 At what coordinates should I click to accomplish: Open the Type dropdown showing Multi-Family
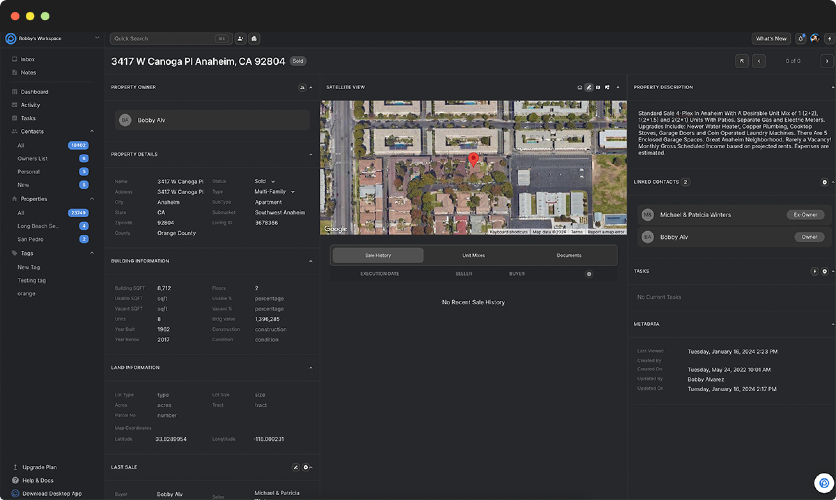(274, 190)
